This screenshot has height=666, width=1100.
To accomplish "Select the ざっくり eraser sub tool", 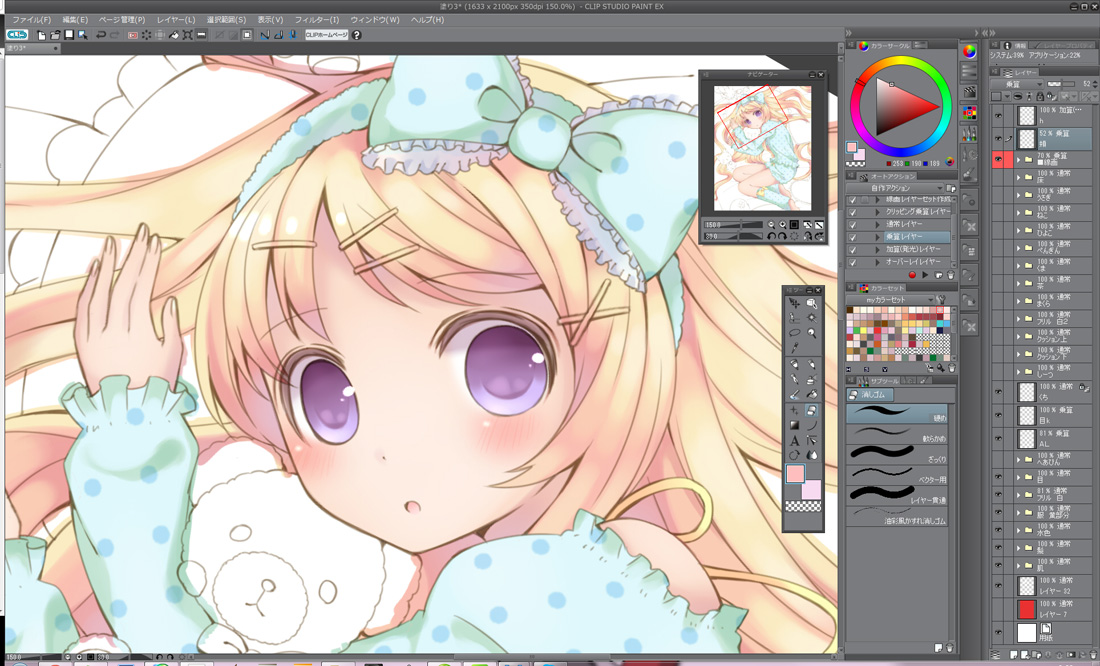I will (x=897, y=454).
